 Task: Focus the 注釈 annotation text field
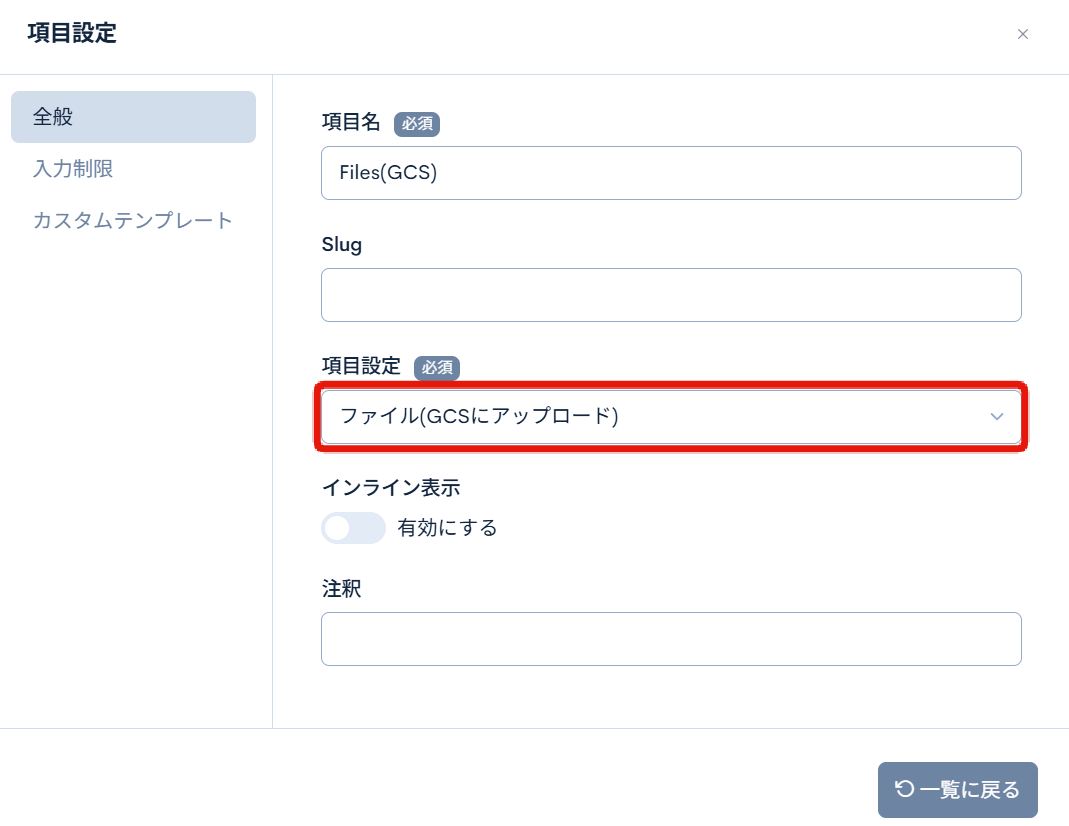point(671,638)
